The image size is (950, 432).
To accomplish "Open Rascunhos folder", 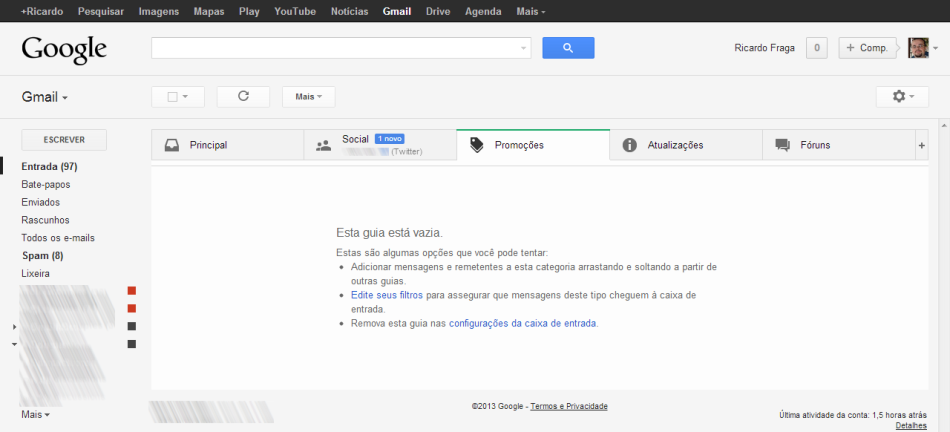I will click(x=45, y=220).
